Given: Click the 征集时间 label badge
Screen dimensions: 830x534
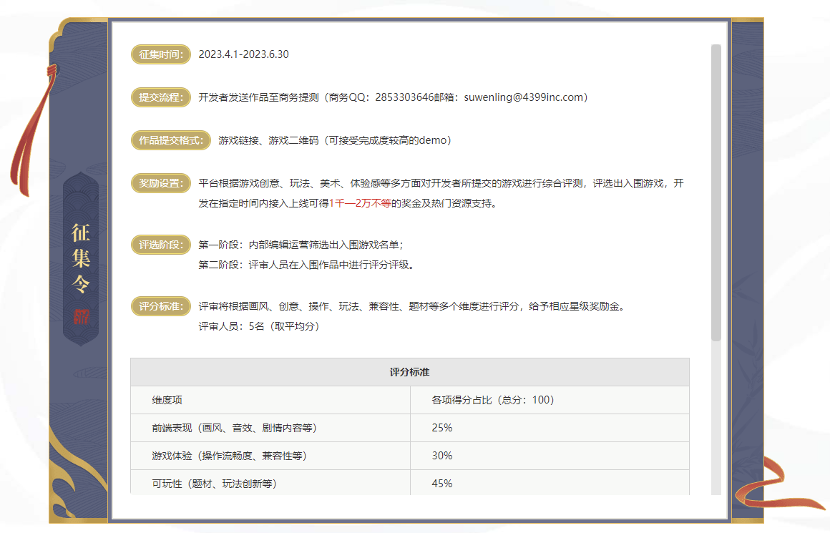Looking at the screenshot, I should 160,54.
